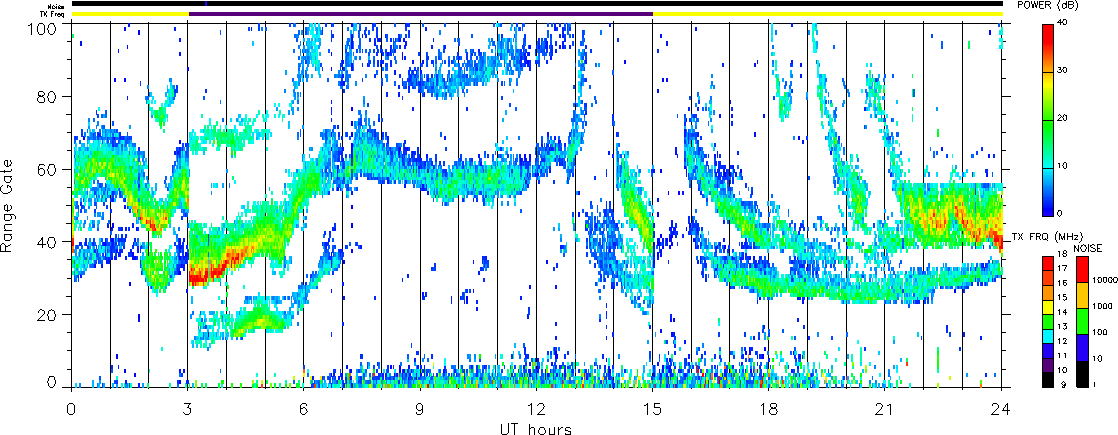The image size is (1118, 435).
Task: Pick the purple 10 MHz swatch in TX FRQ legend
Action: click(x=1047, y=365)
